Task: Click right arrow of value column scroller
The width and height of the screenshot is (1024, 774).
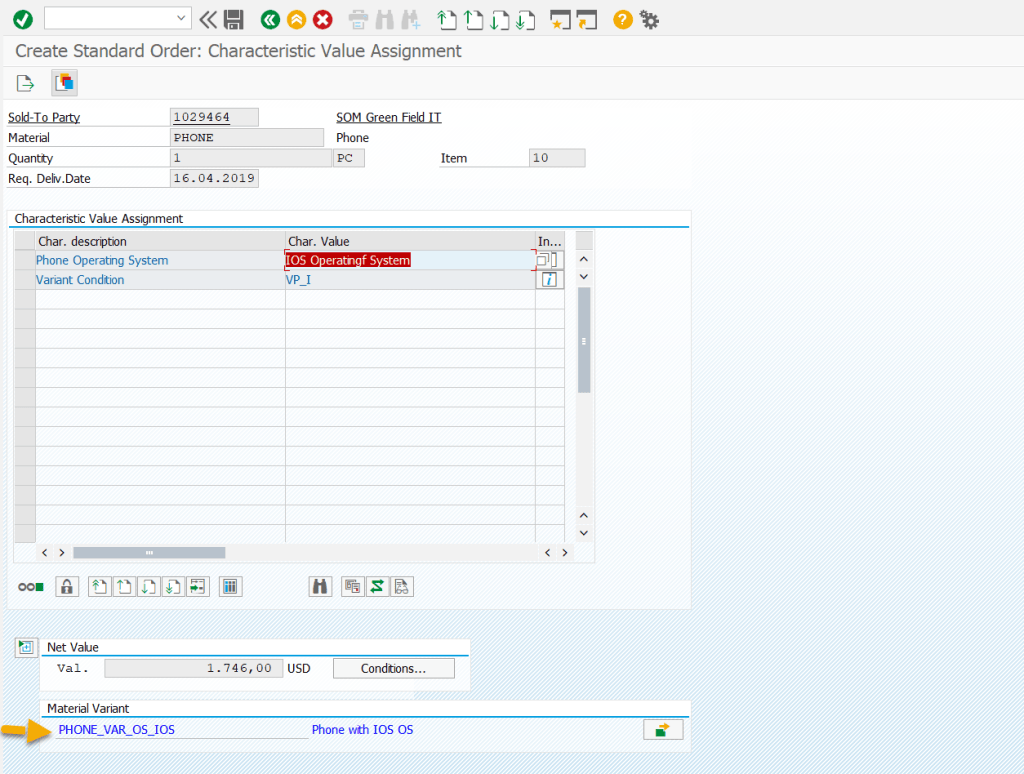Action: click(565, 553)
